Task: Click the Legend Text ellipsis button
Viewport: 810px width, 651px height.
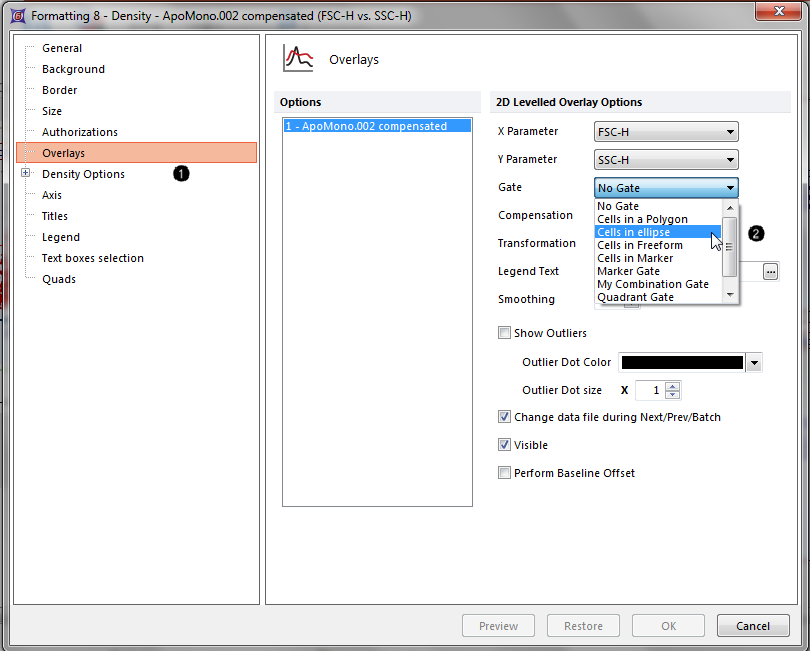Action: click(x=770, y=271)
